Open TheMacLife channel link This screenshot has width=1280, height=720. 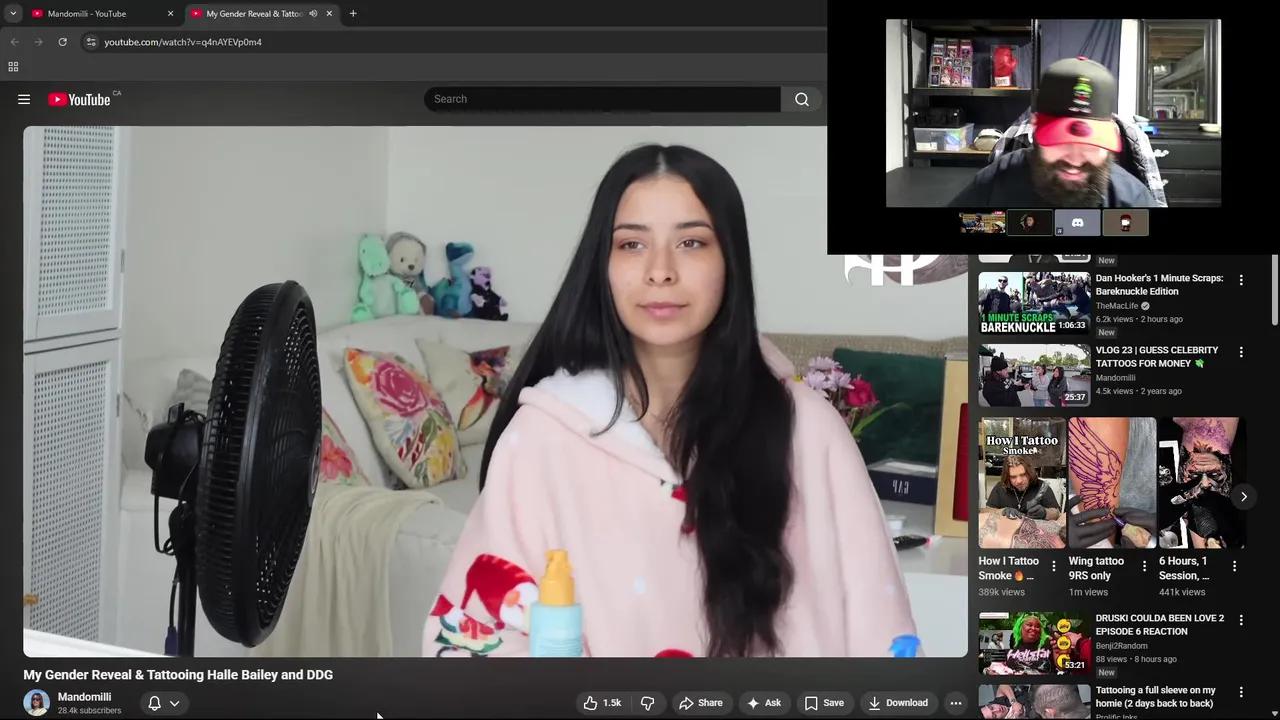(1117, 306)
